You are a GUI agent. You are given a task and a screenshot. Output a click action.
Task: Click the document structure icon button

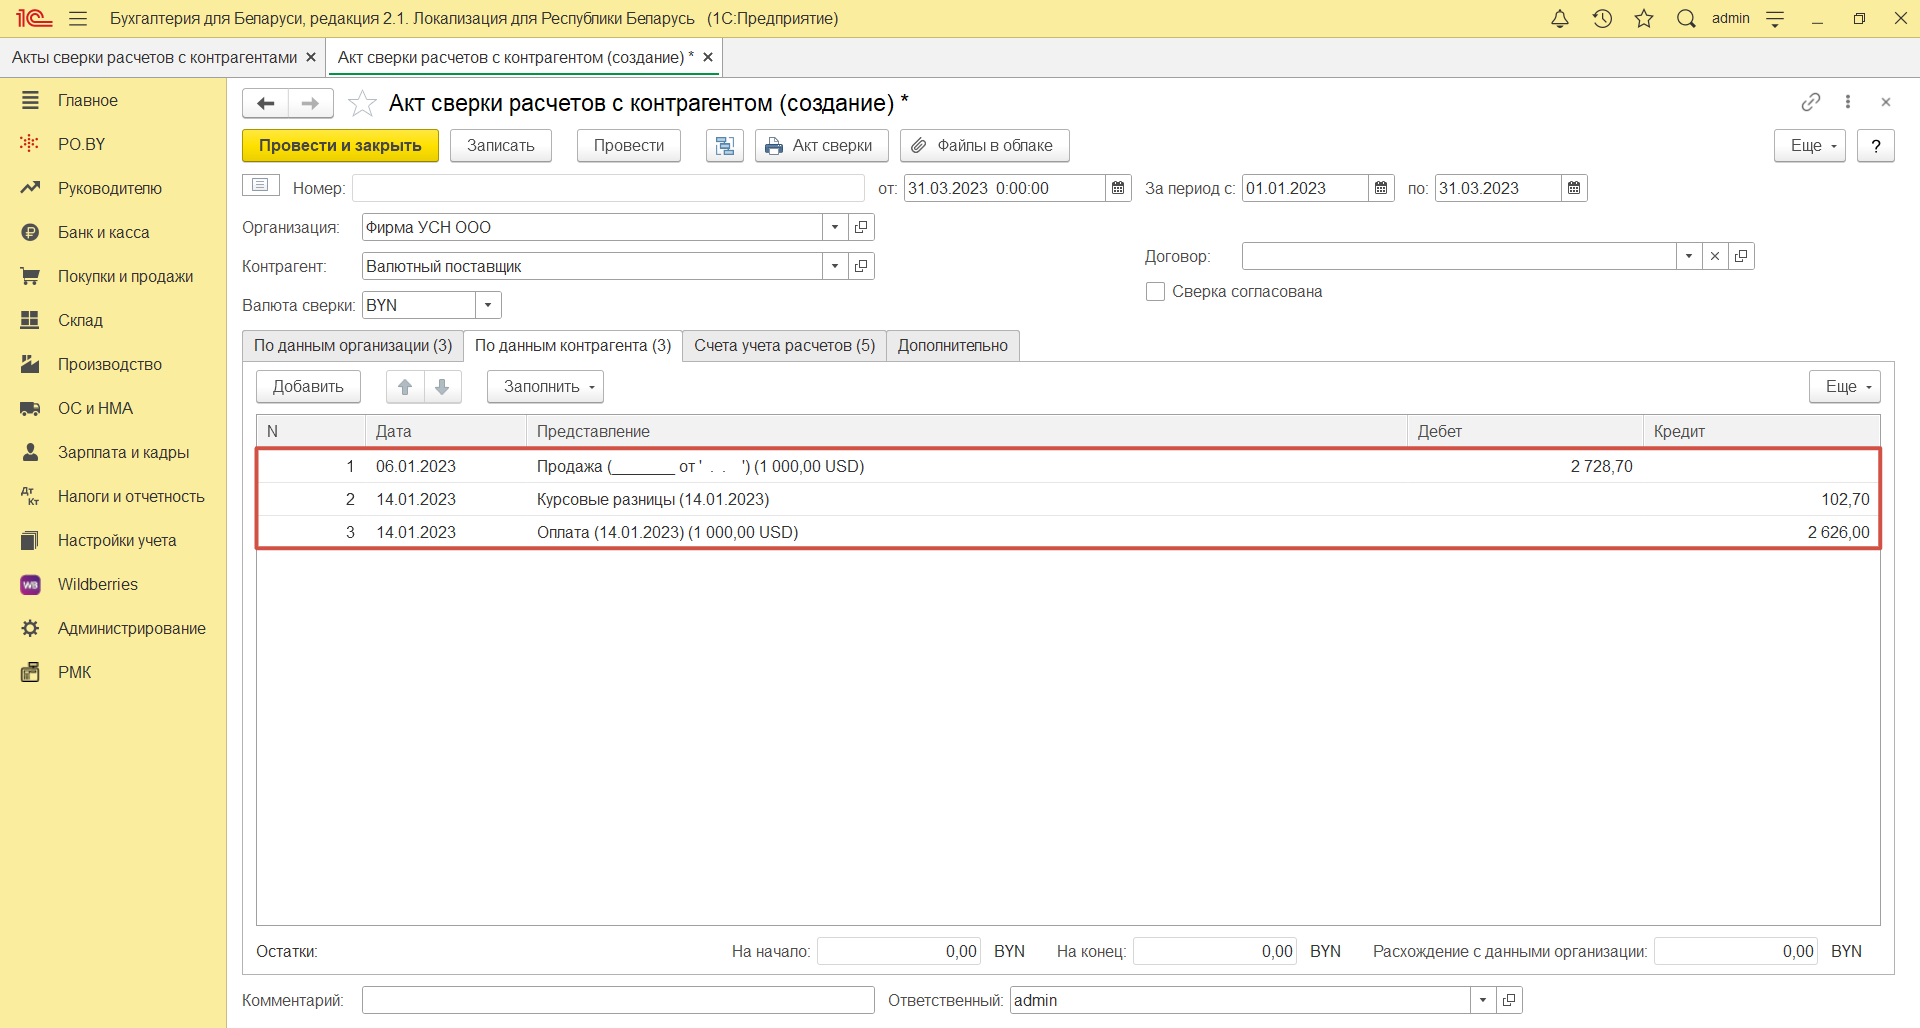724,146
